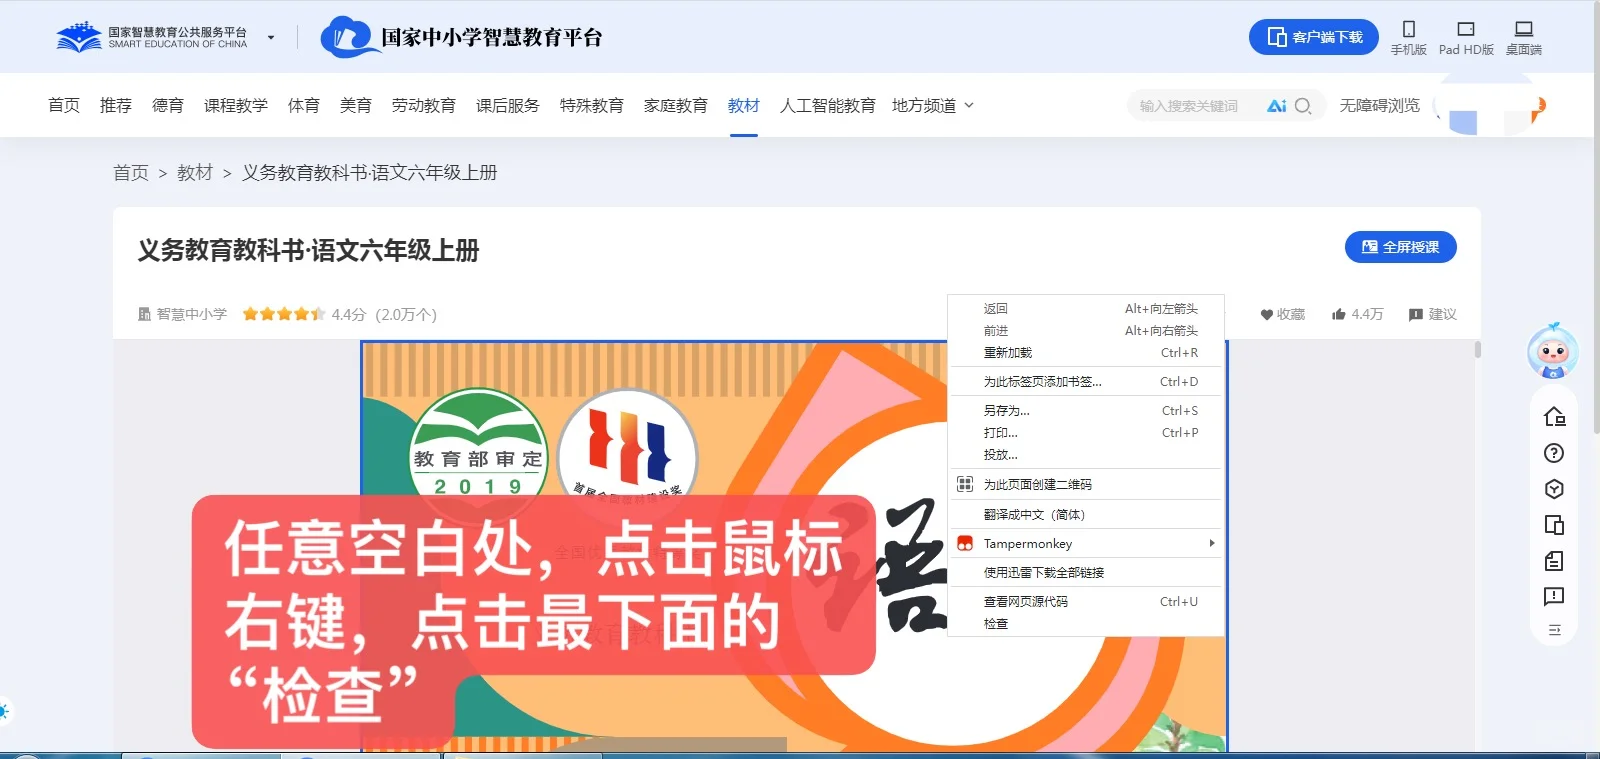Click into the 输入搜索关键词 search field
The width and height of the screenshot is (1600, 759).
(x=1190, y=106)
